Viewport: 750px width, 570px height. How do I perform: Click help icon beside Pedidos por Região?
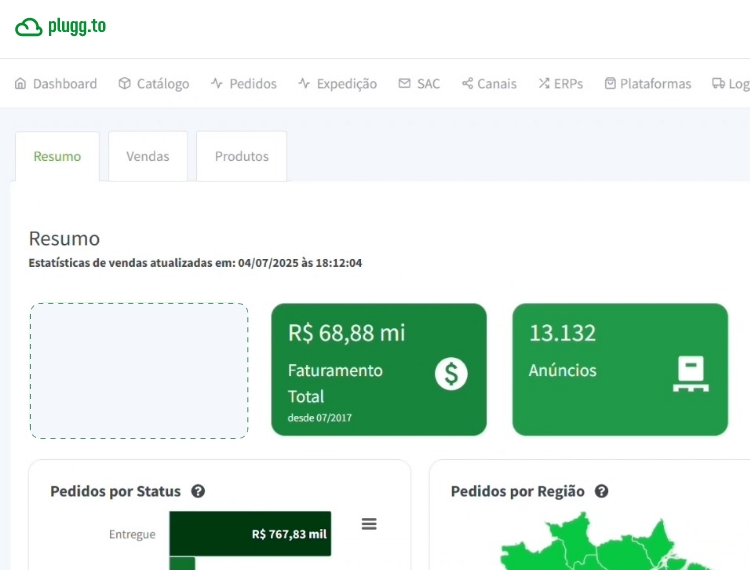pyautogui.click(x=602, y=491)
